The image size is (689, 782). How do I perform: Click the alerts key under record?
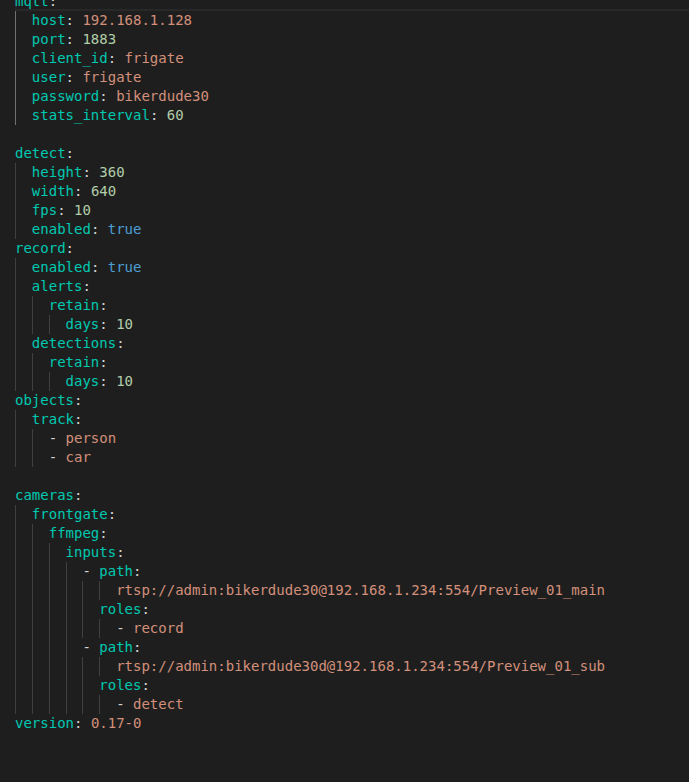pyautogui.click(x=57, y=286)
